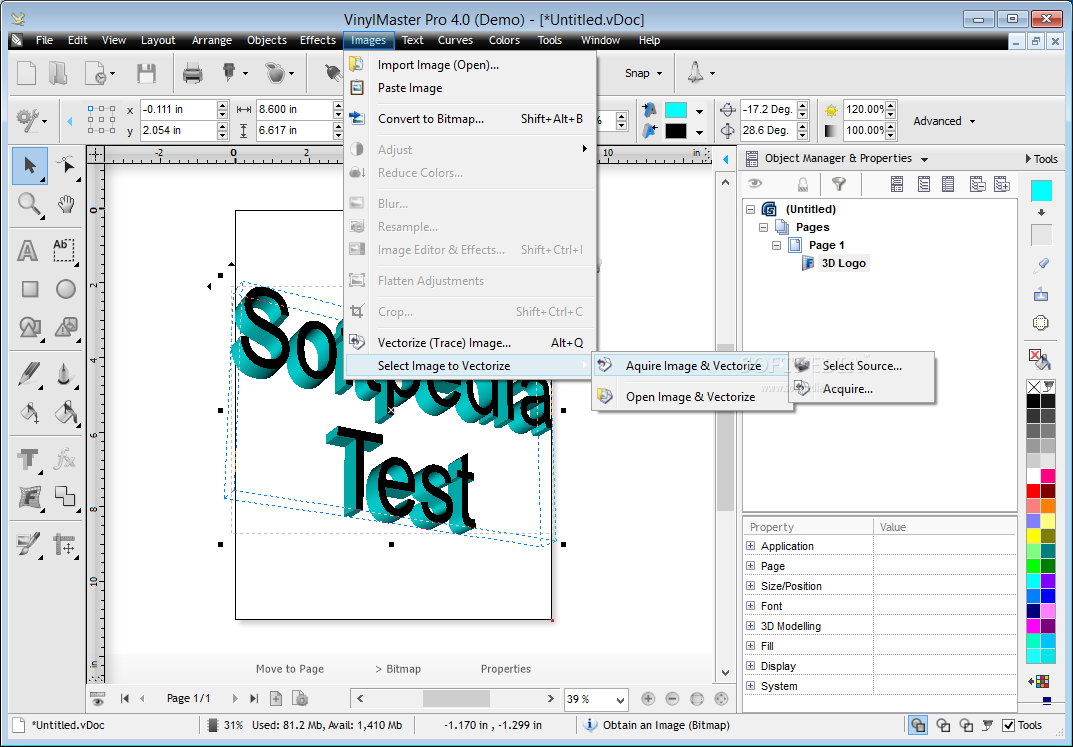Open the Advanced dropdown

click(x=944, y=121)
